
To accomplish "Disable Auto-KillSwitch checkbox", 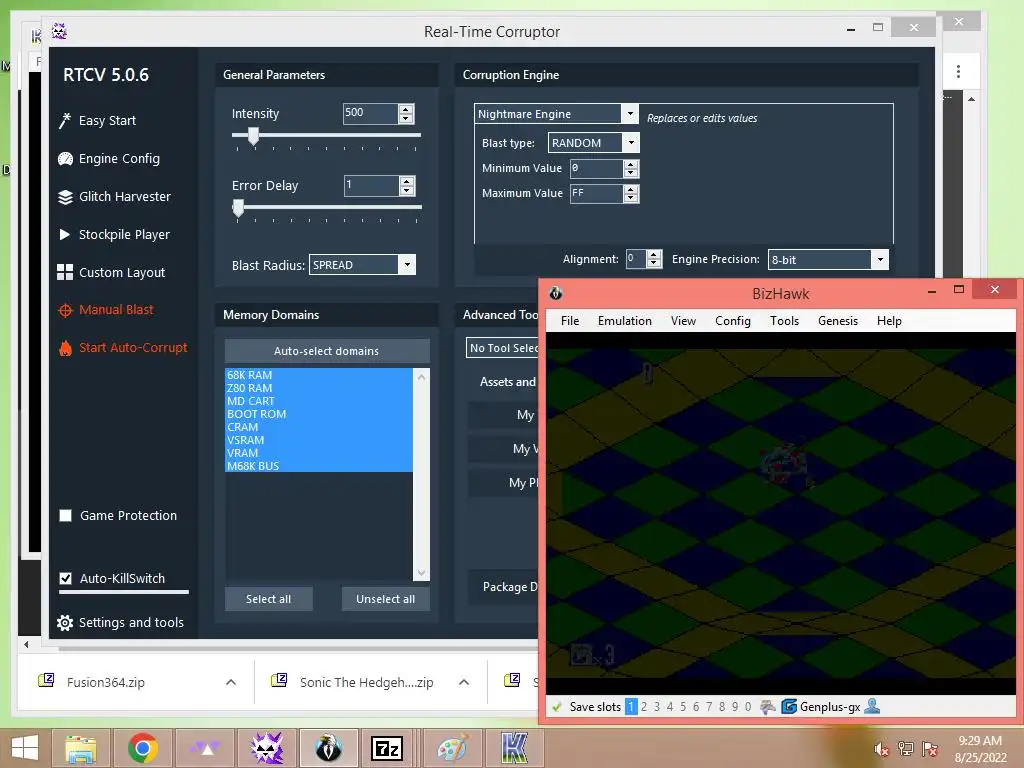I will [65, 579].
